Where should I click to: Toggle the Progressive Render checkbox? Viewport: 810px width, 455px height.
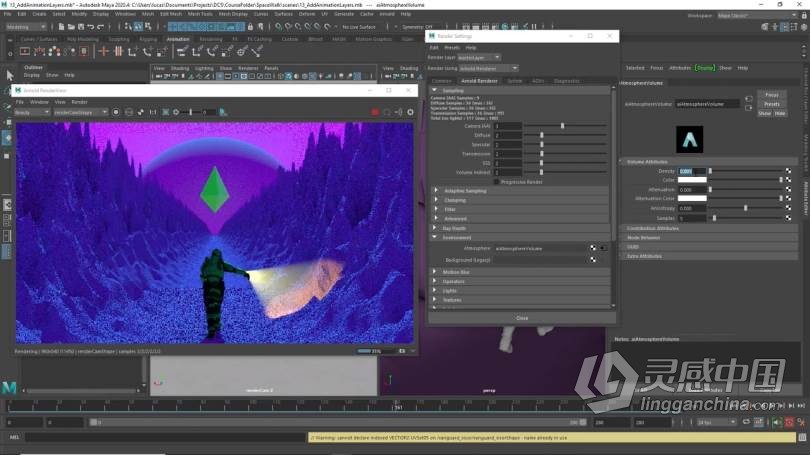tap(496, 182)
